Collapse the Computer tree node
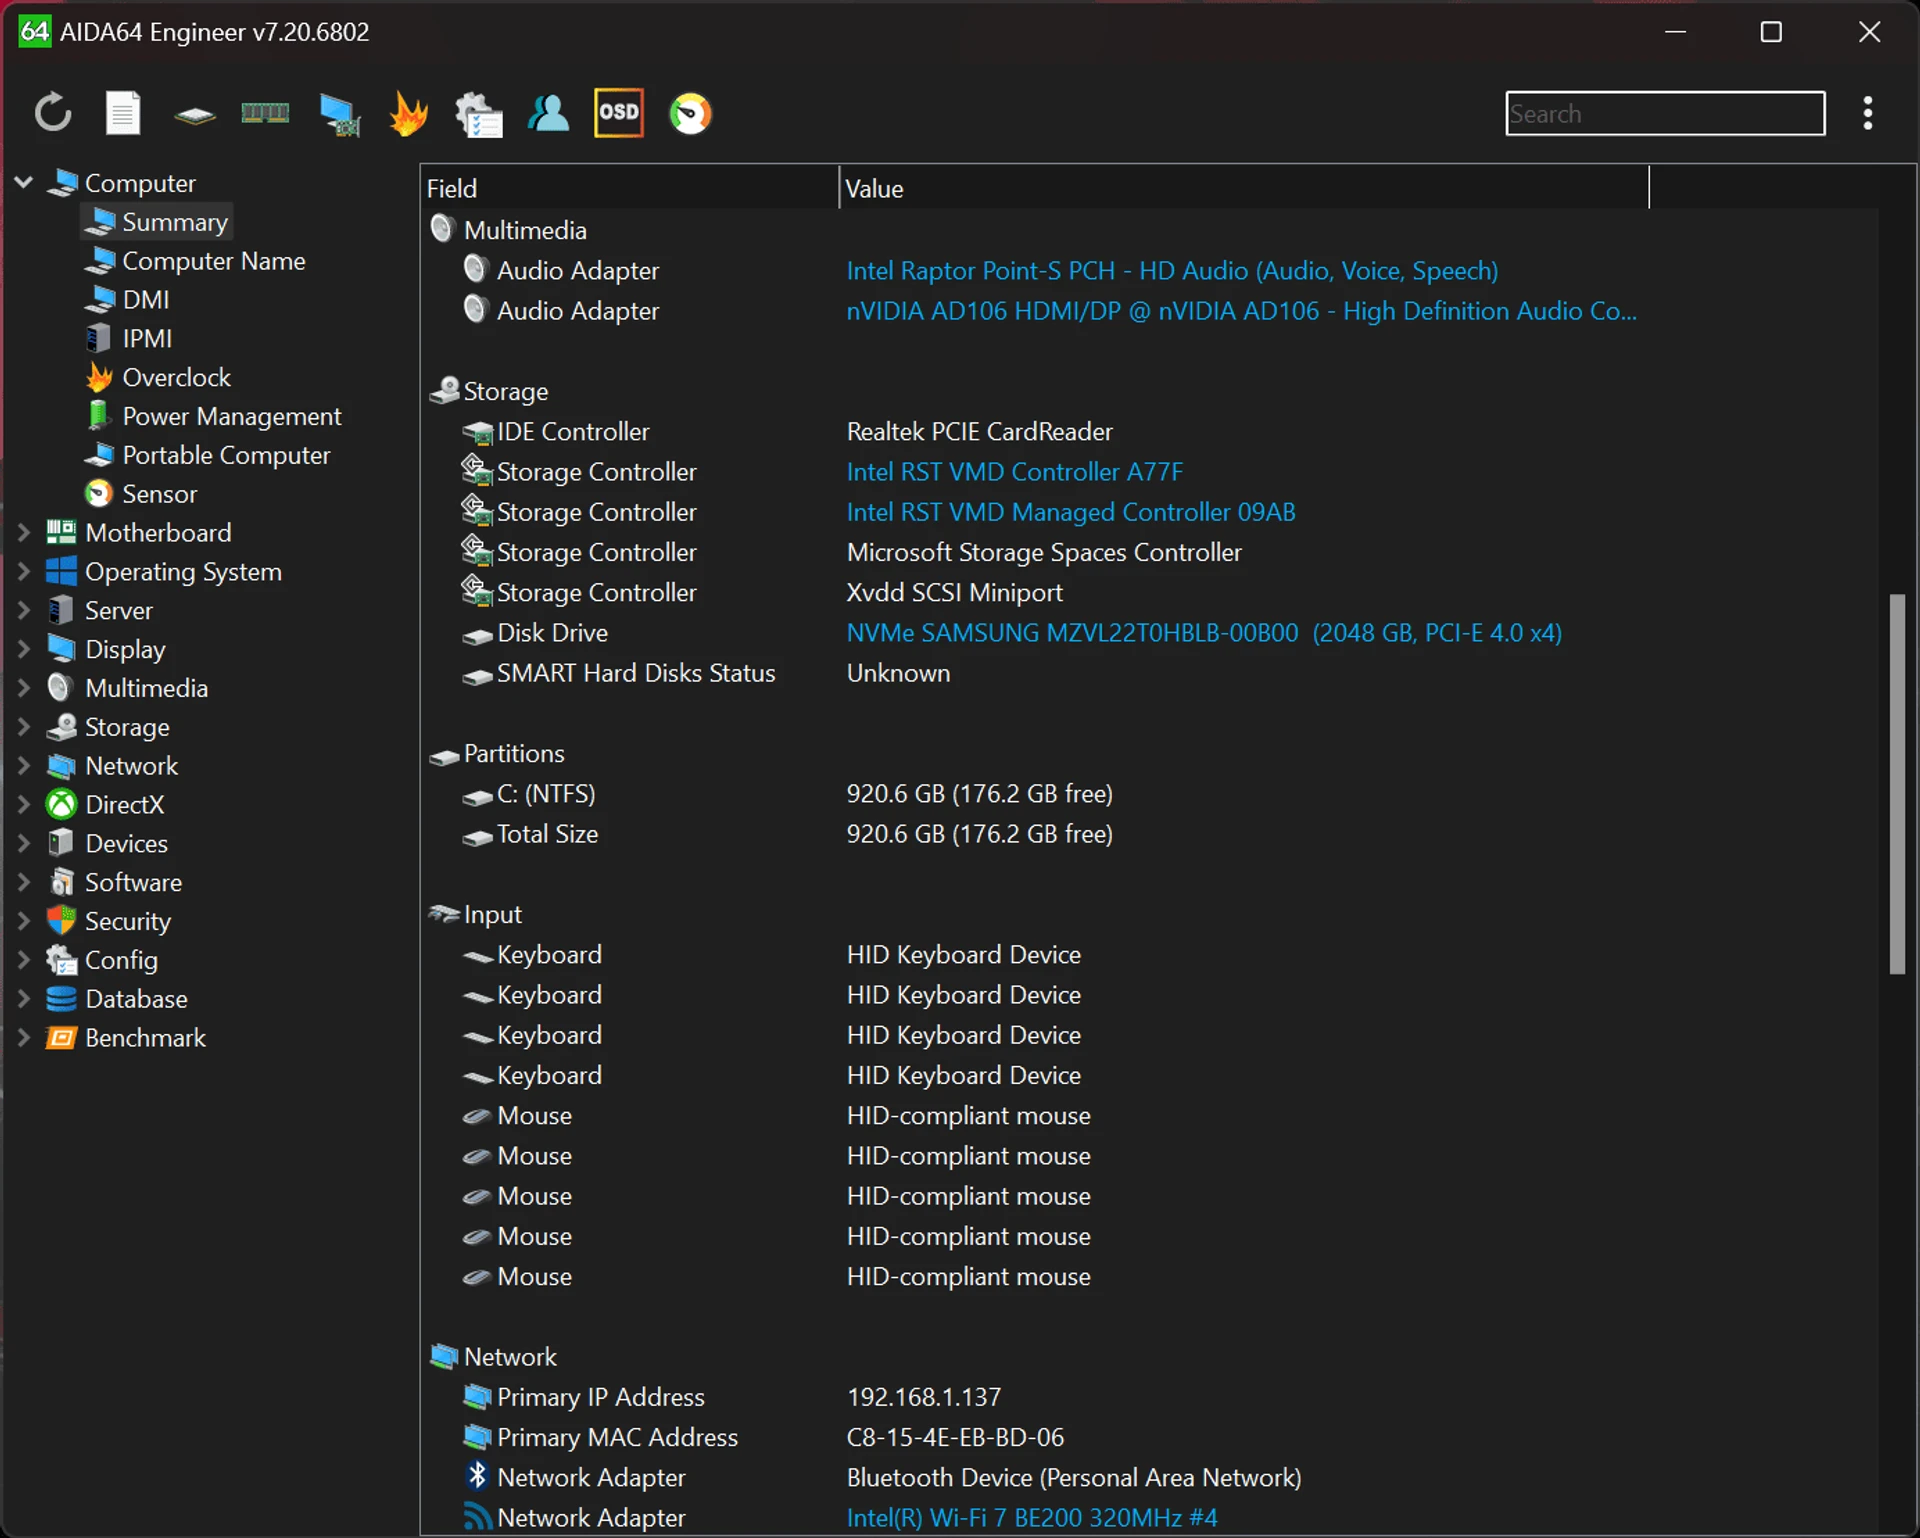 click(x=24, y=183)
